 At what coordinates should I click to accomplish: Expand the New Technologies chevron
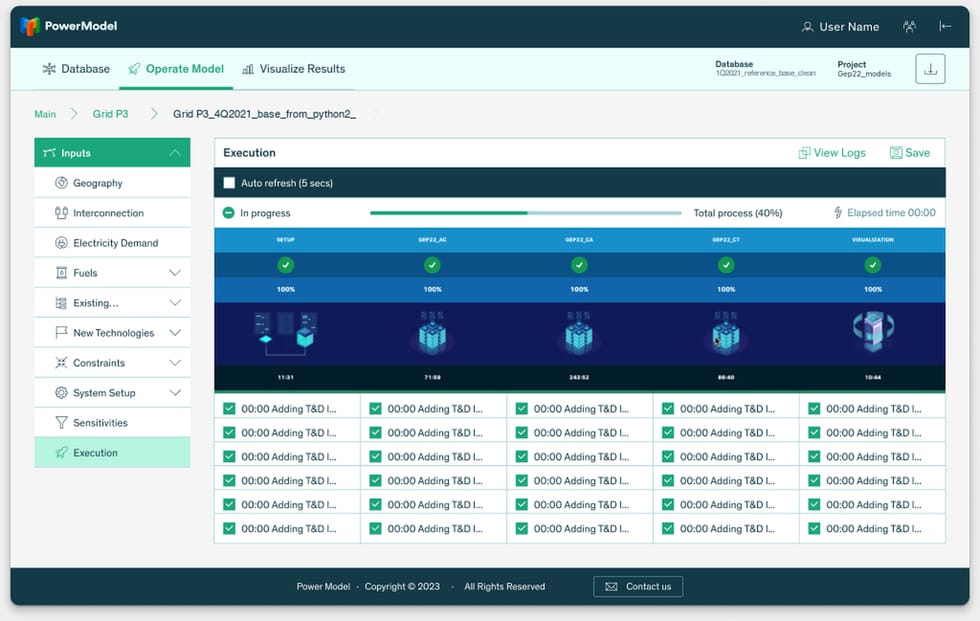coord(175,333)
